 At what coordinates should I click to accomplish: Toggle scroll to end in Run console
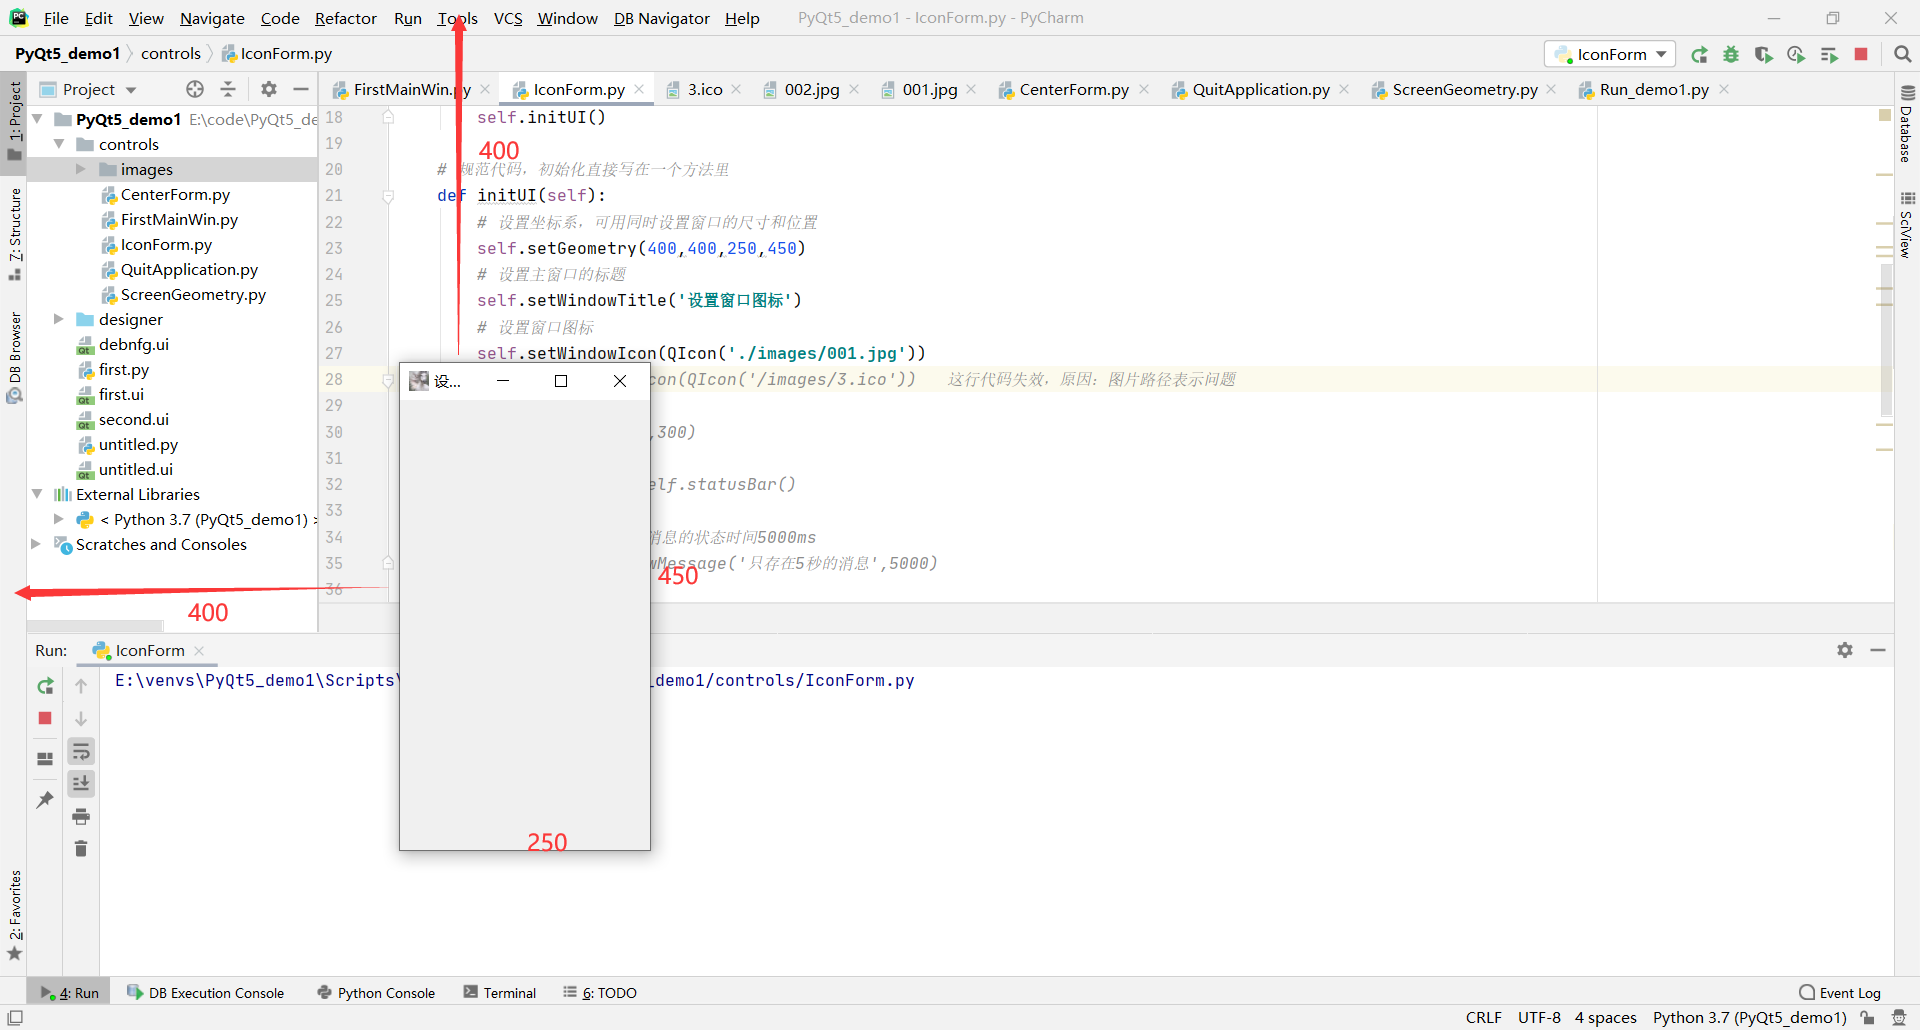(x=81, y=783)
